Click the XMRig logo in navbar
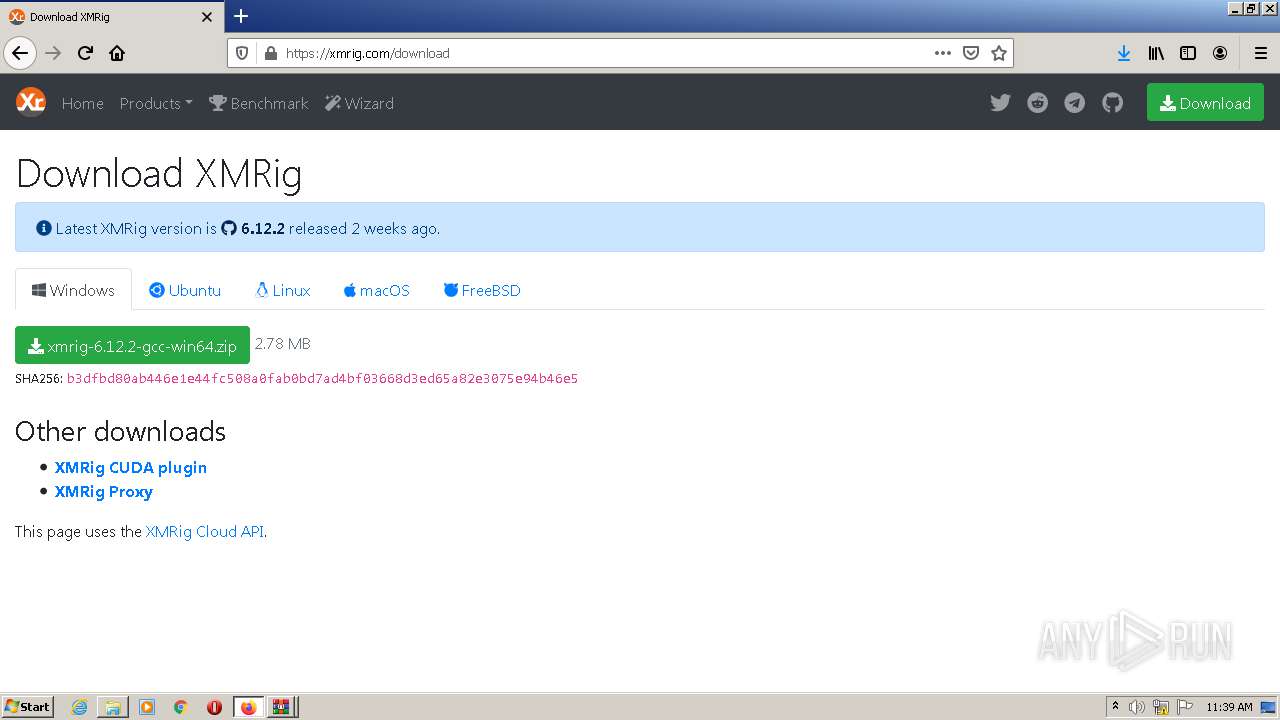The height and width of the screenshot is (720, 1280). [31, 102]
